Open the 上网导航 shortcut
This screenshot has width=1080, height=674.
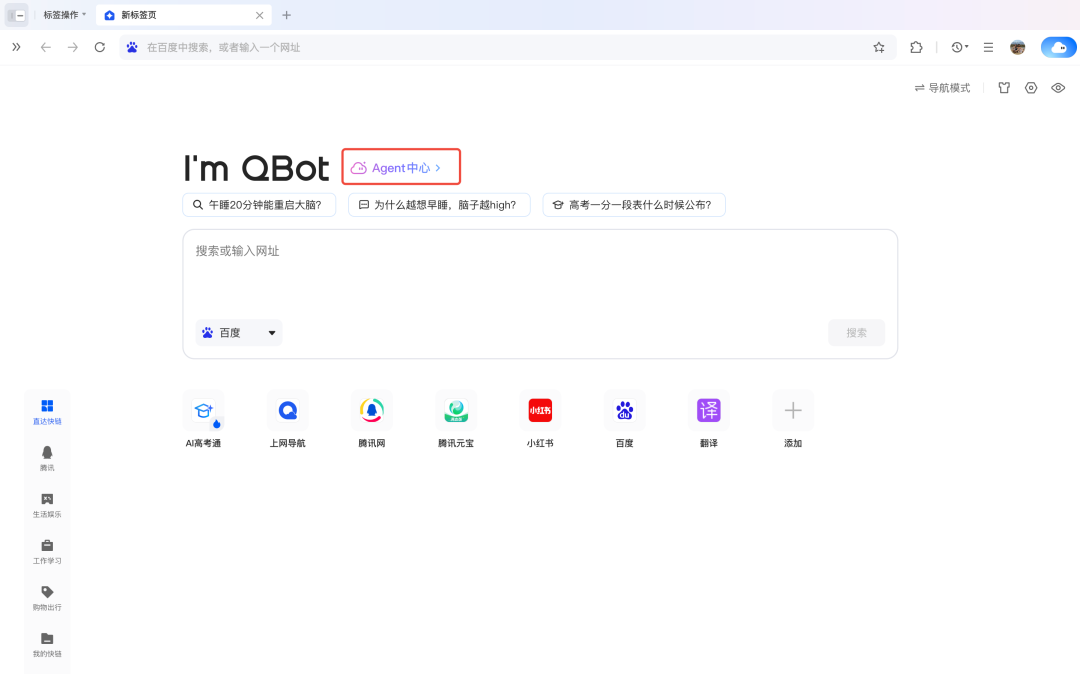pos(287,417)
